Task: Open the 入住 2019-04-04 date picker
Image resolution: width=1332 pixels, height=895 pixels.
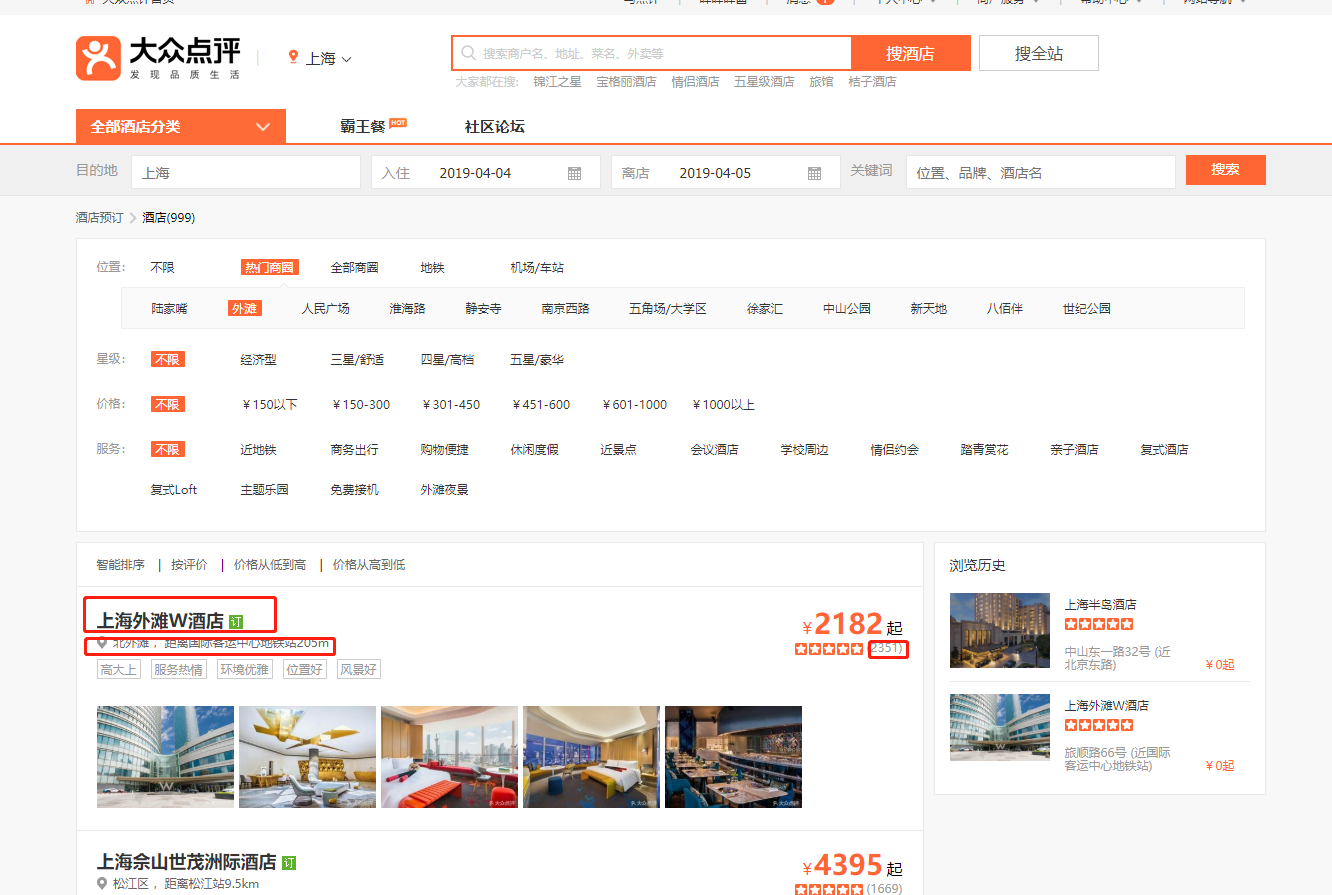Action: click(486, 172)
